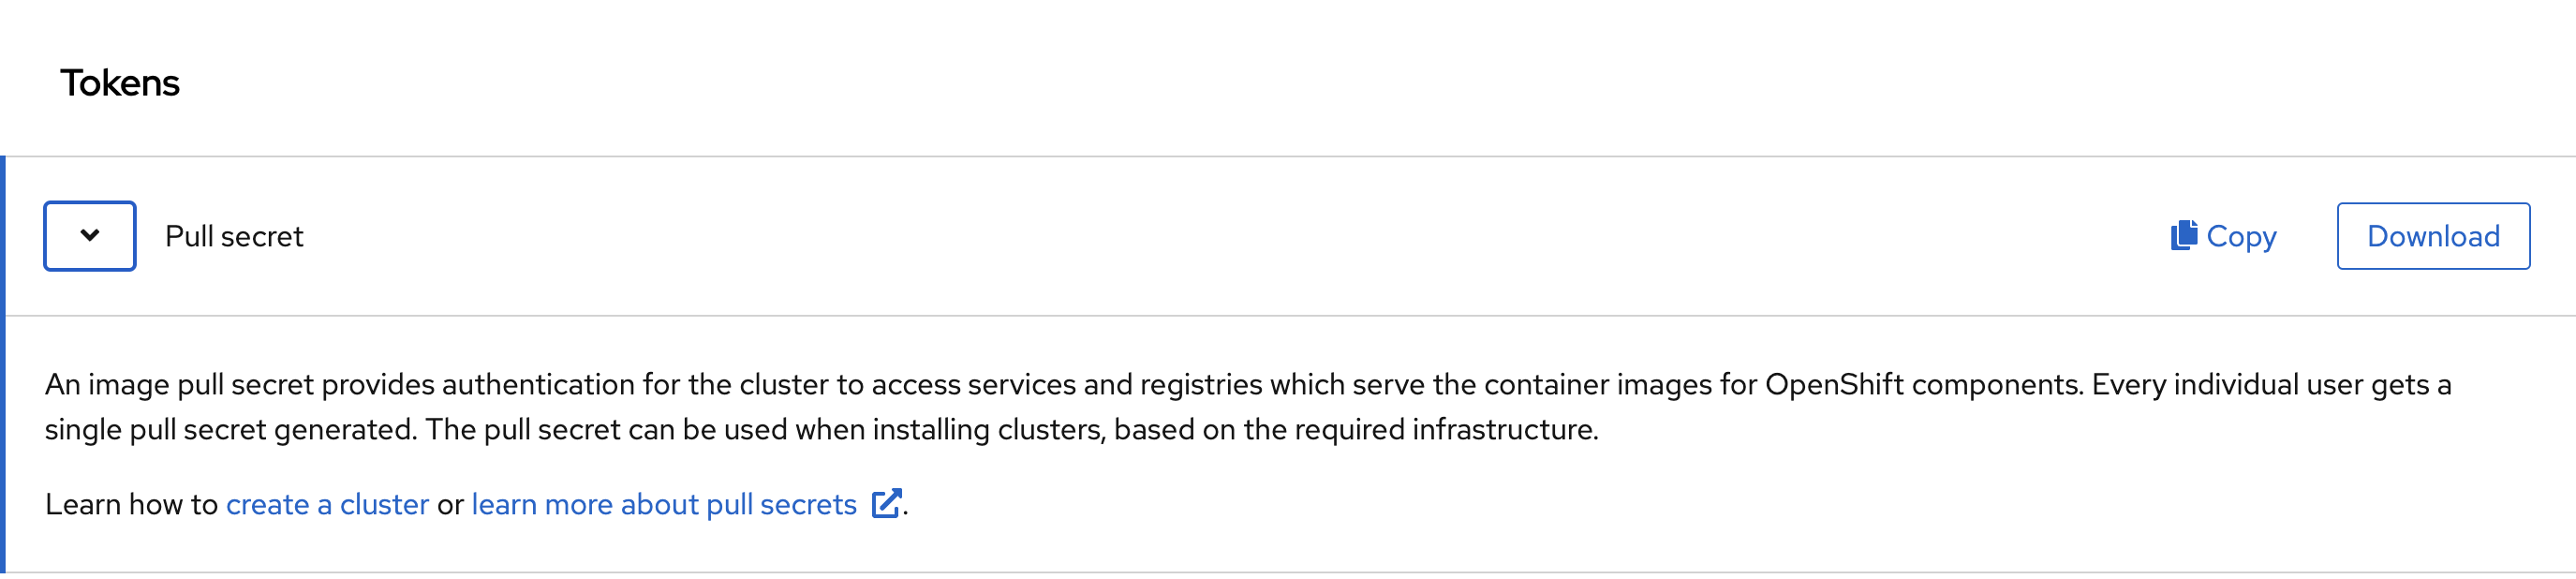This screenshot has height=579, width=2576.
Task: Select the Pull secret row title
Action: pyautogui.click(x=234, y=236)
